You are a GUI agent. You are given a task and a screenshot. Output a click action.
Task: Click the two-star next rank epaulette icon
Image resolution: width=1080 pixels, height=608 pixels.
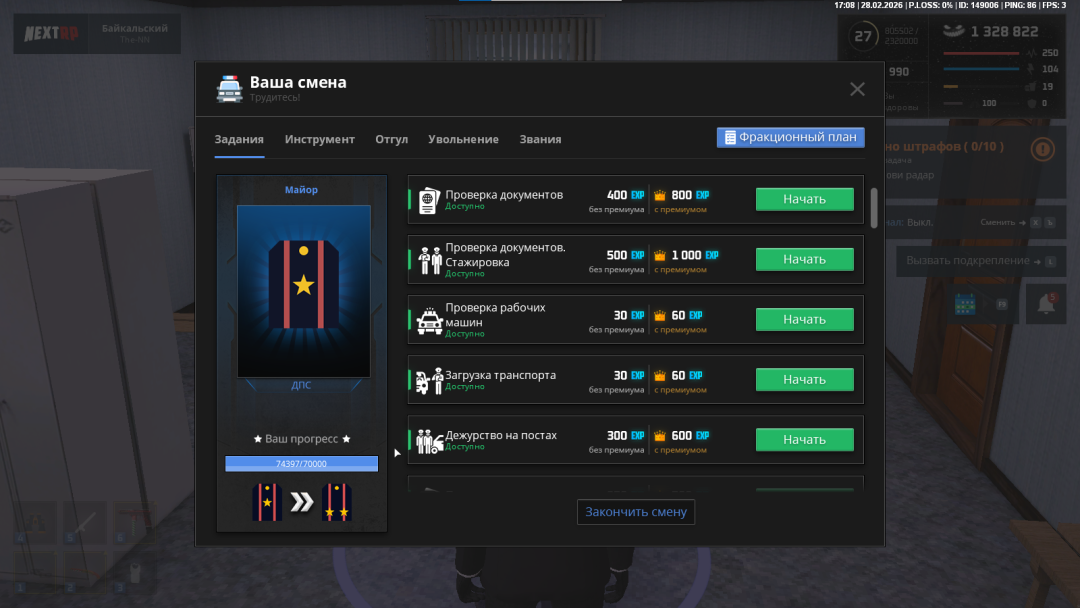pyautogui.click(x=337, y=502)
